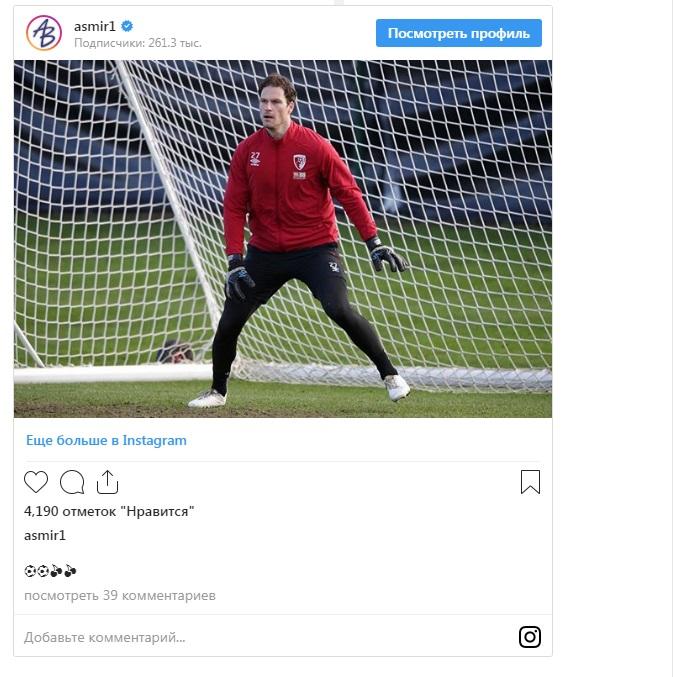This screenshot has width=673, height=677.
Task: View the 4,190 likes count
Action: 109,512
